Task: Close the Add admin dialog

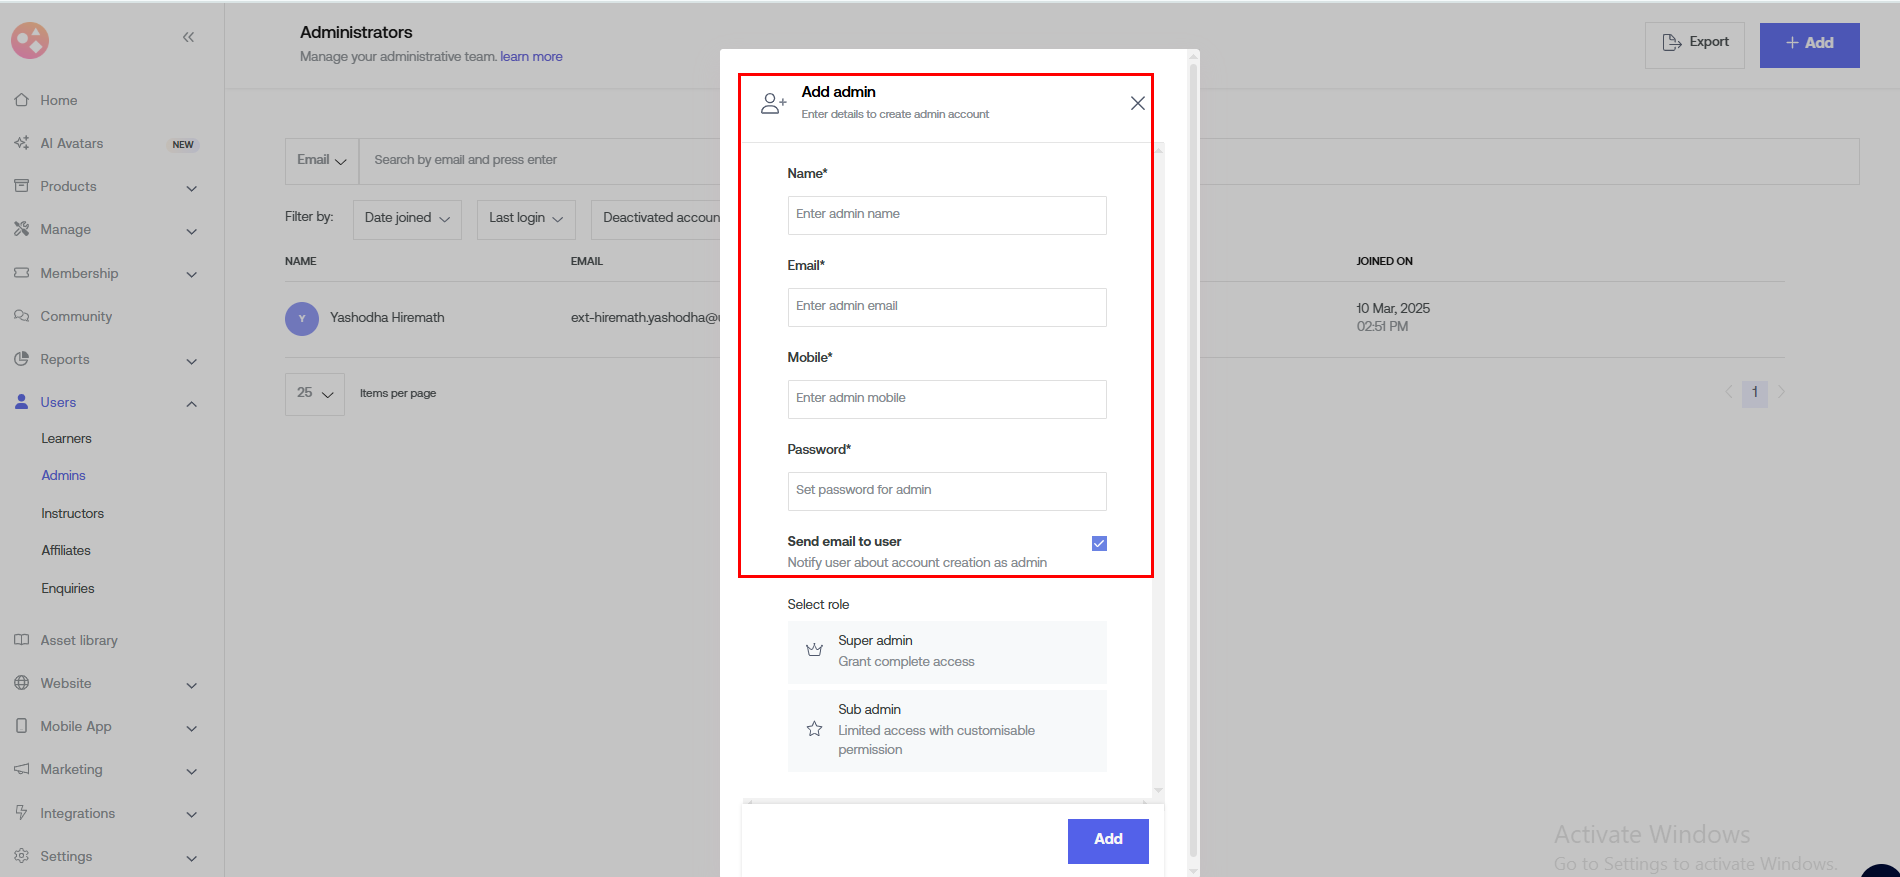Action: pos(1137,103)
